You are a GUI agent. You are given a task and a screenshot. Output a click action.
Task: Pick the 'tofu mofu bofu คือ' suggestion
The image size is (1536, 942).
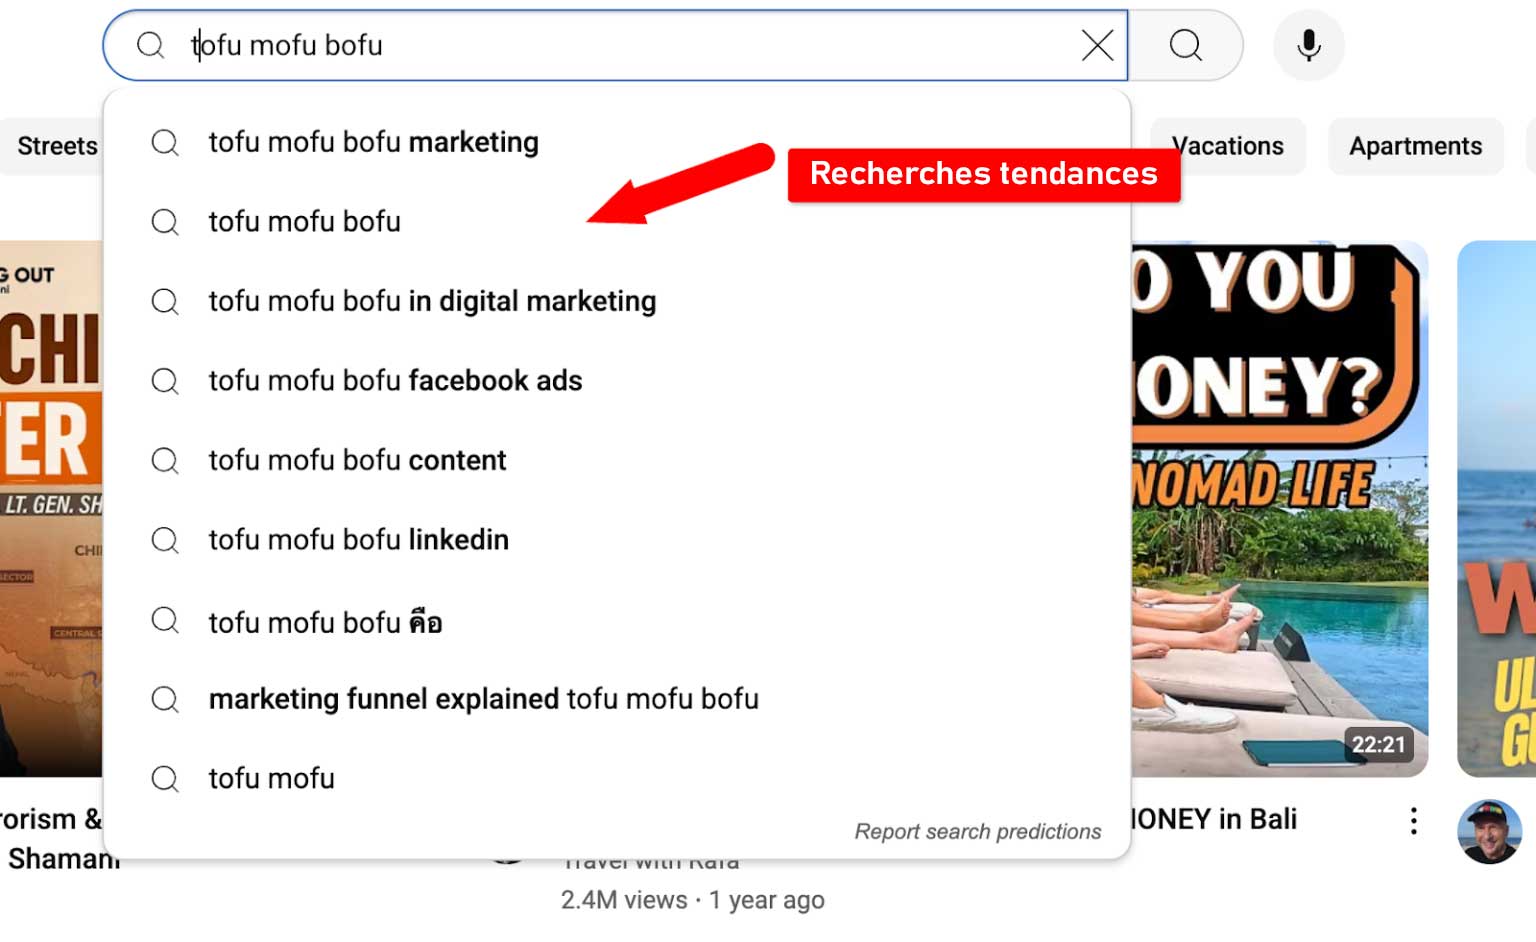325,622
